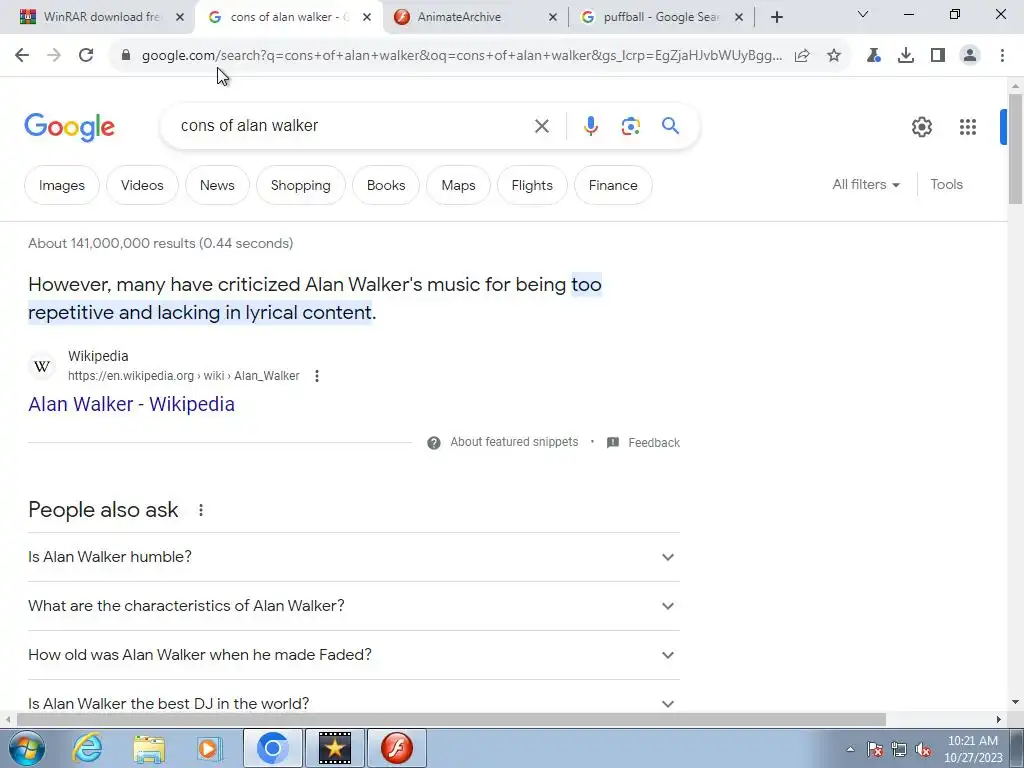The width and height of the screenshot is (1024, 768).
Task: Click the horizontal scrollbar thumb
Action: point(451,720)
